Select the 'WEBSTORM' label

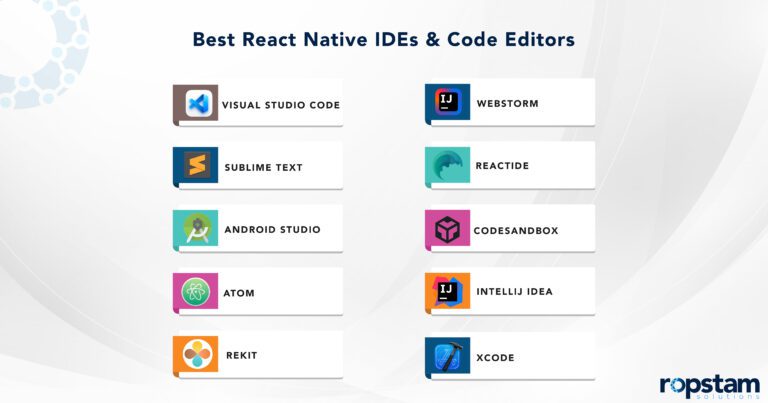click(x=507, y=103)
